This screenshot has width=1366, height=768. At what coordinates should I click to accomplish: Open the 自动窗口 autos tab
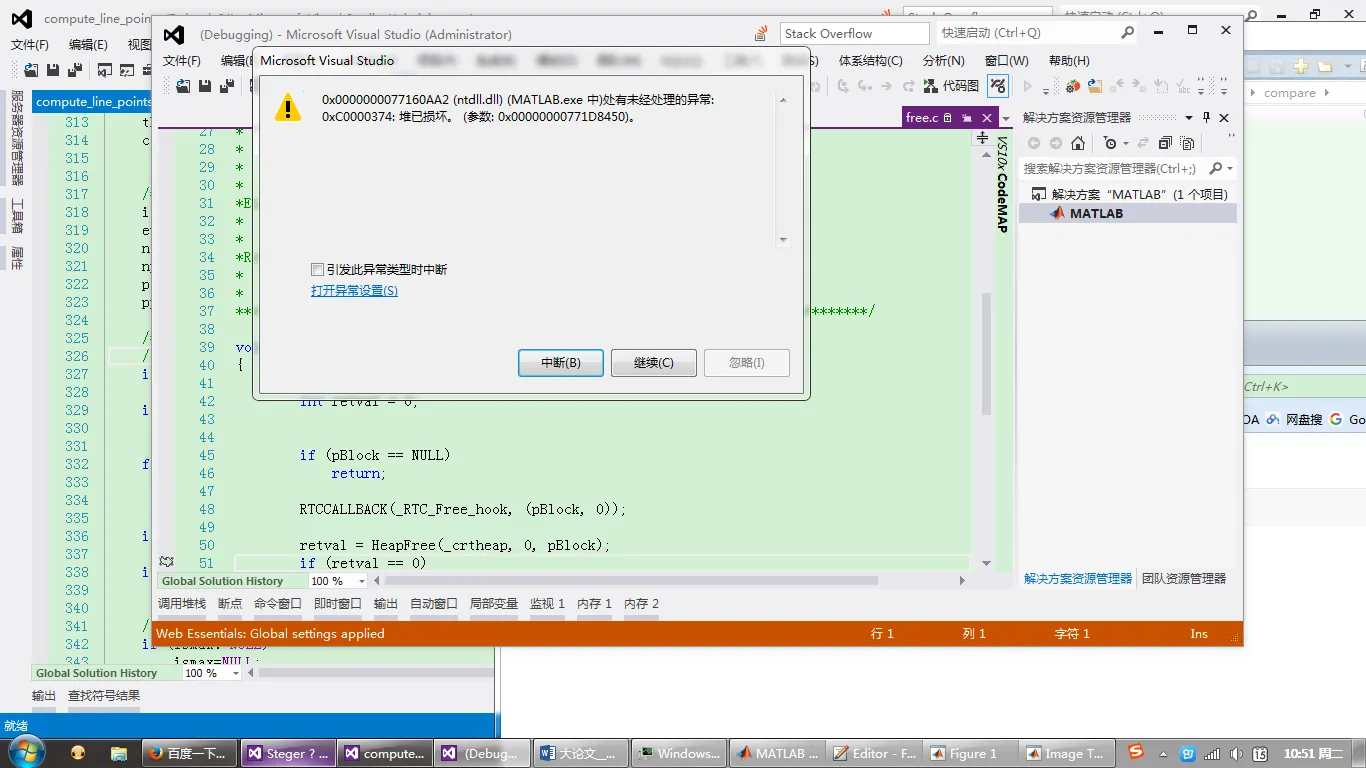[x=434, y=604]
